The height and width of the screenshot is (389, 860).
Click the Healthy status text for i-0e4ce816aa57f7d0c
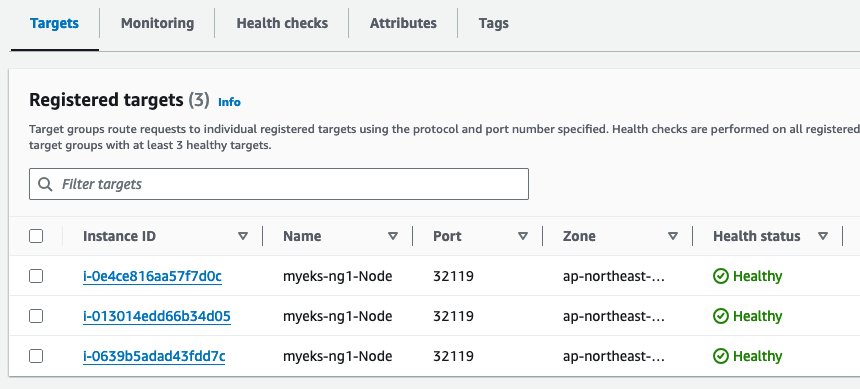coord(758,276)
